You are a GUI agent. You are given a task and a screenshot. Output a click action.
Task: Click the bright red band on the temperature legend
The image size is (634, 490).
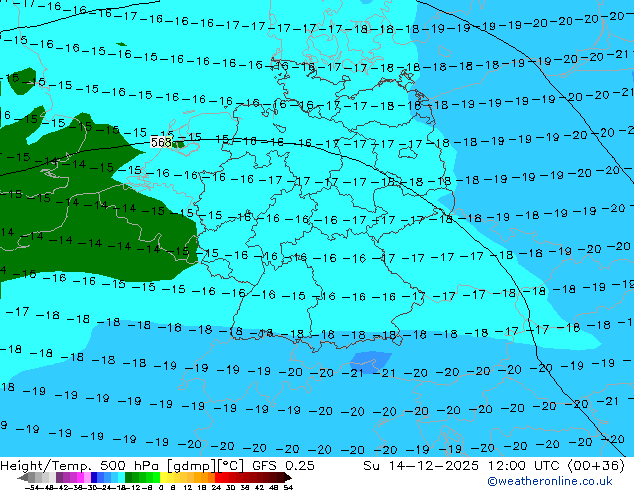pos(218,477)
